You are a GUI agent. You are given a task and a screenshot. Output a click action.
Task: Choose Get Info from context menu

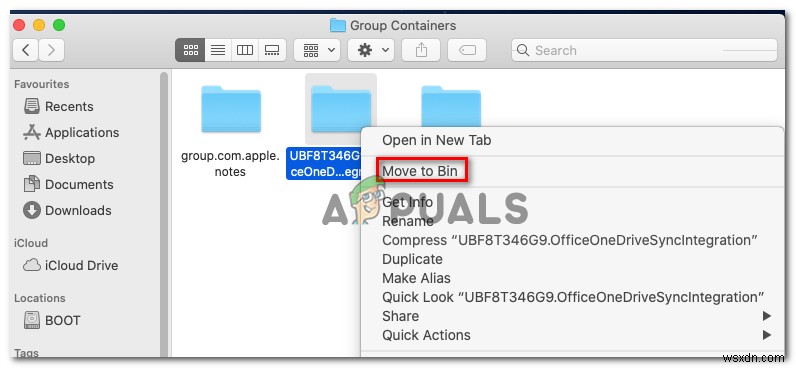pyautogui.click(x=407, y=202)
